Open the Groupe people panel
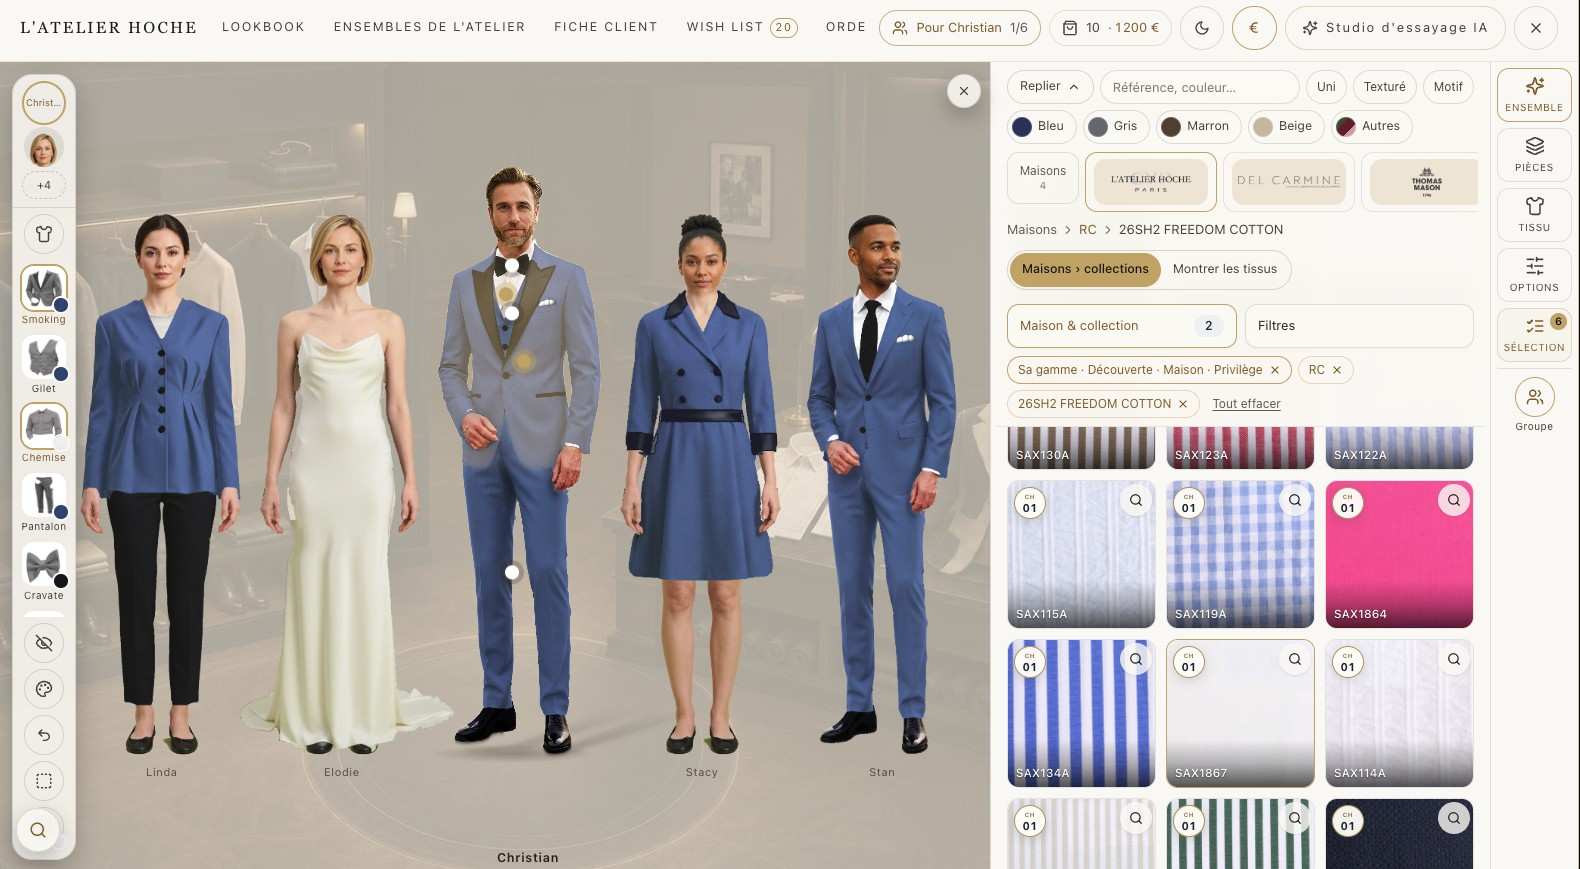Screen dimensions: 1580x869 pos(1534,404)
